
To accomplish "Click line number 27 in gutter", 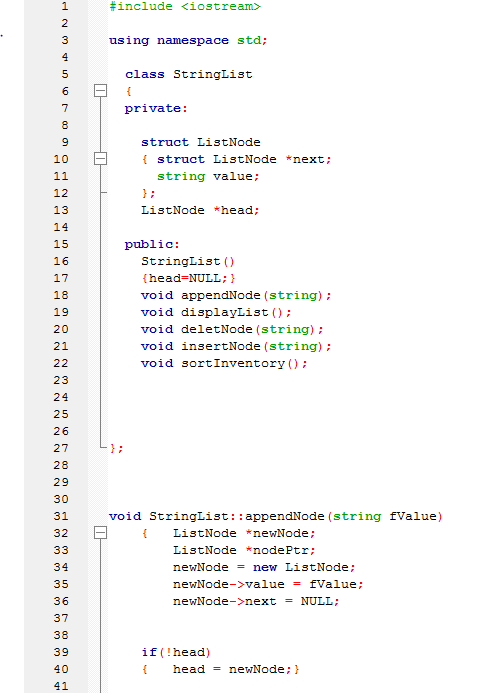I will (61, 448).
